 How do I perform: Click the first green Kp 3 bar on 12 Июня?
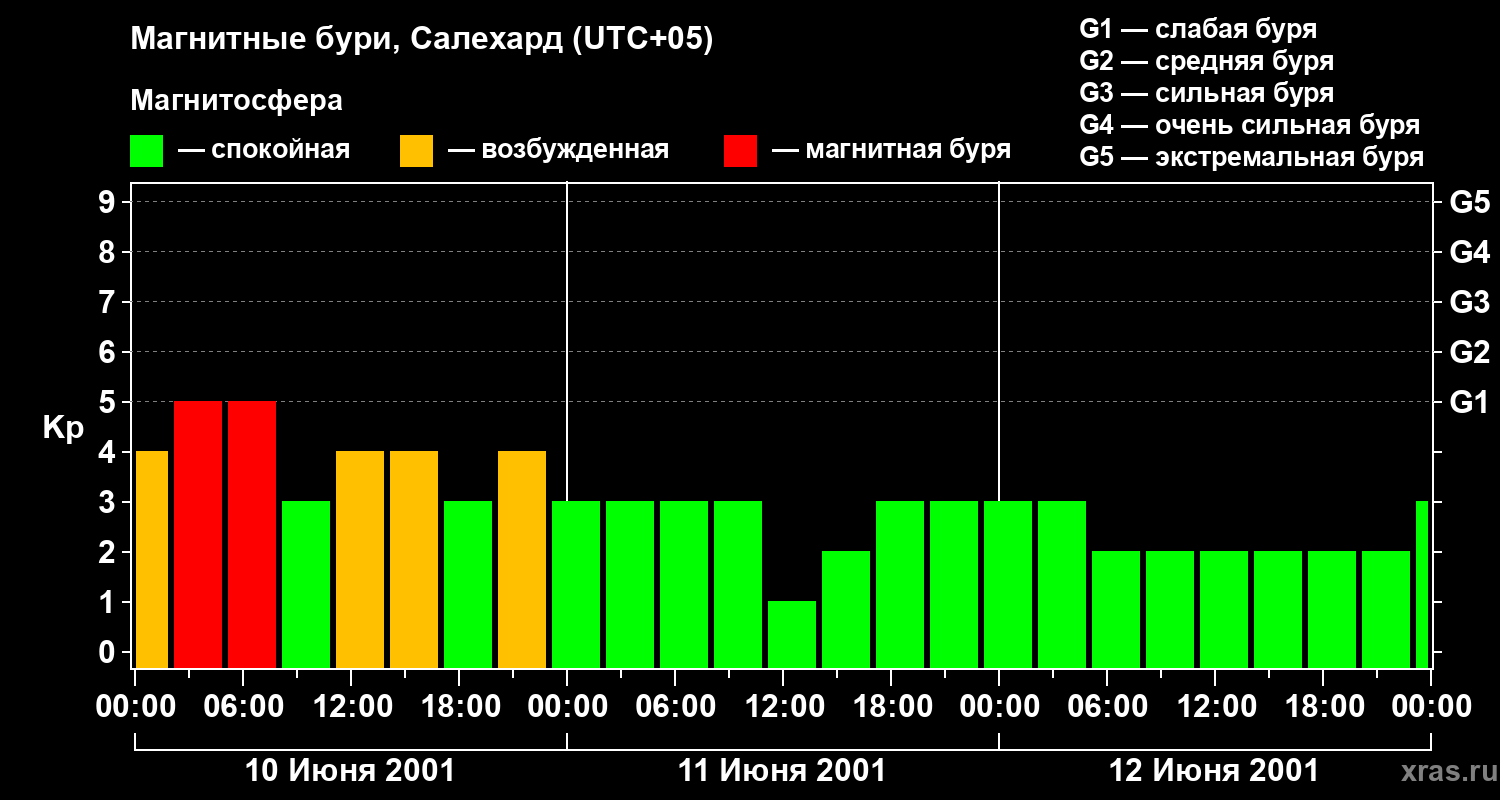click(1008, 584)
